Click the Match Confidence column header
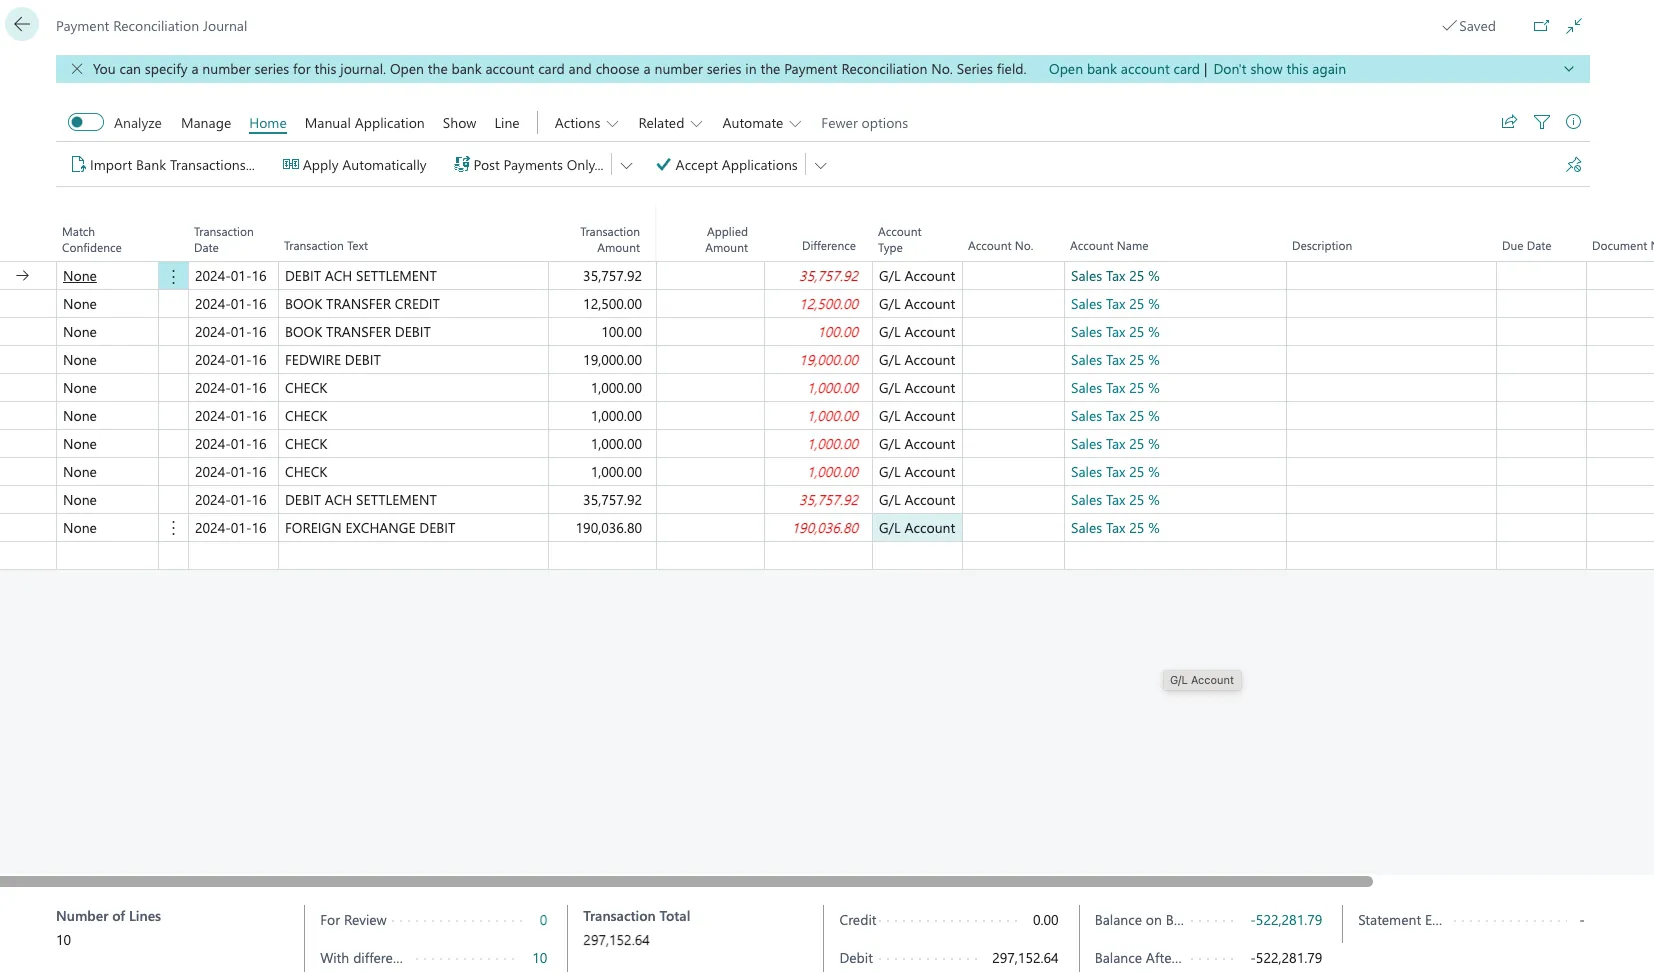 (92, 240)
